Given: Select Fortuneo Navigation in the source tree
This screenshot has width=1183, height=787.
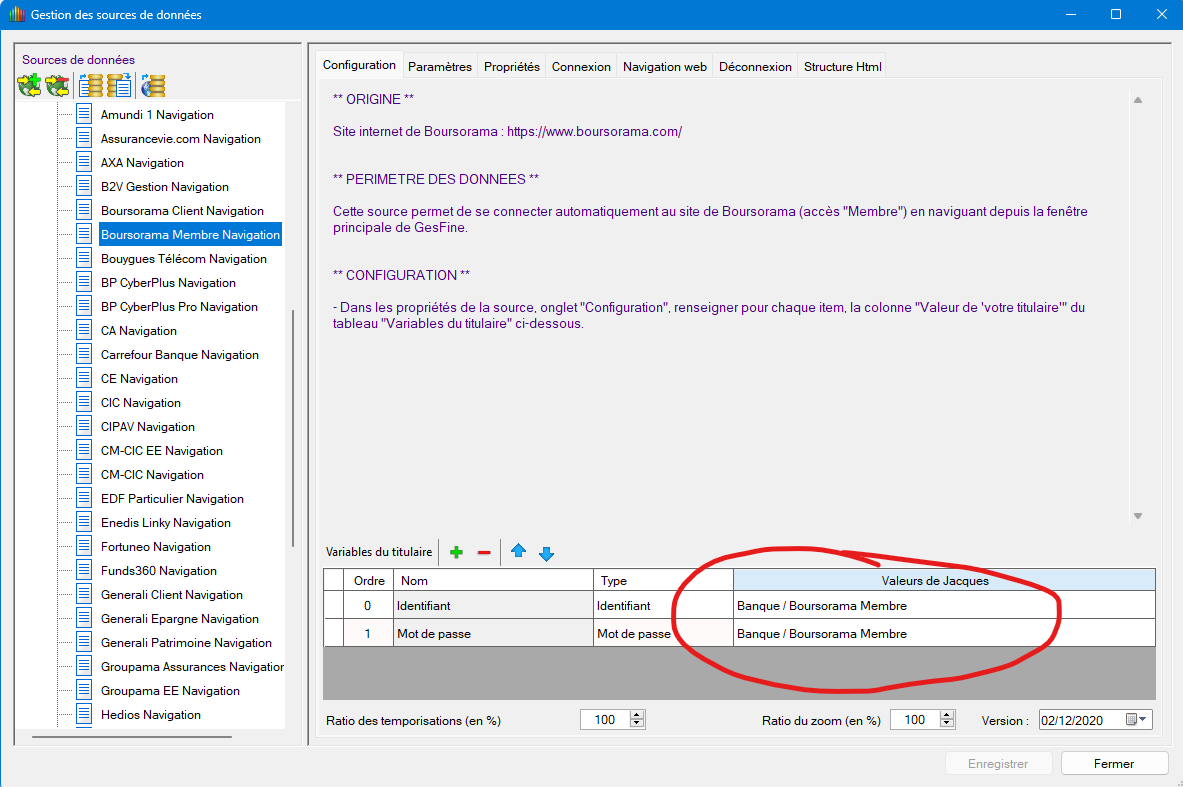Looking at the screenshot, I should click(155, 547).
